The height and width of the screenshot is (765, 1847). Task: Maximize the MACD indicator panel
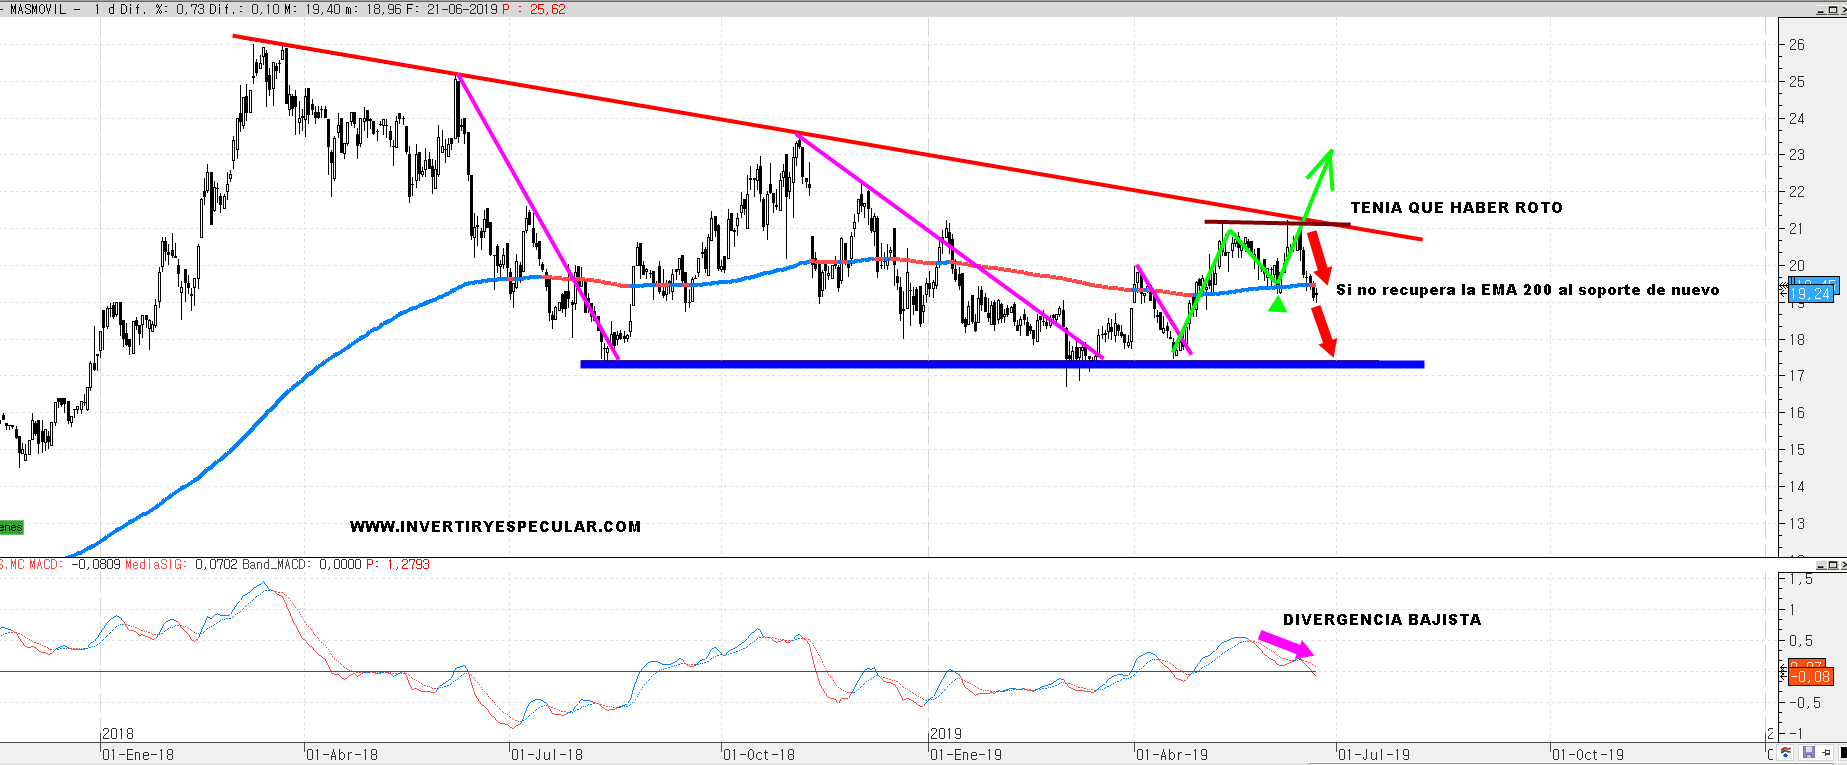point(1831,565)
